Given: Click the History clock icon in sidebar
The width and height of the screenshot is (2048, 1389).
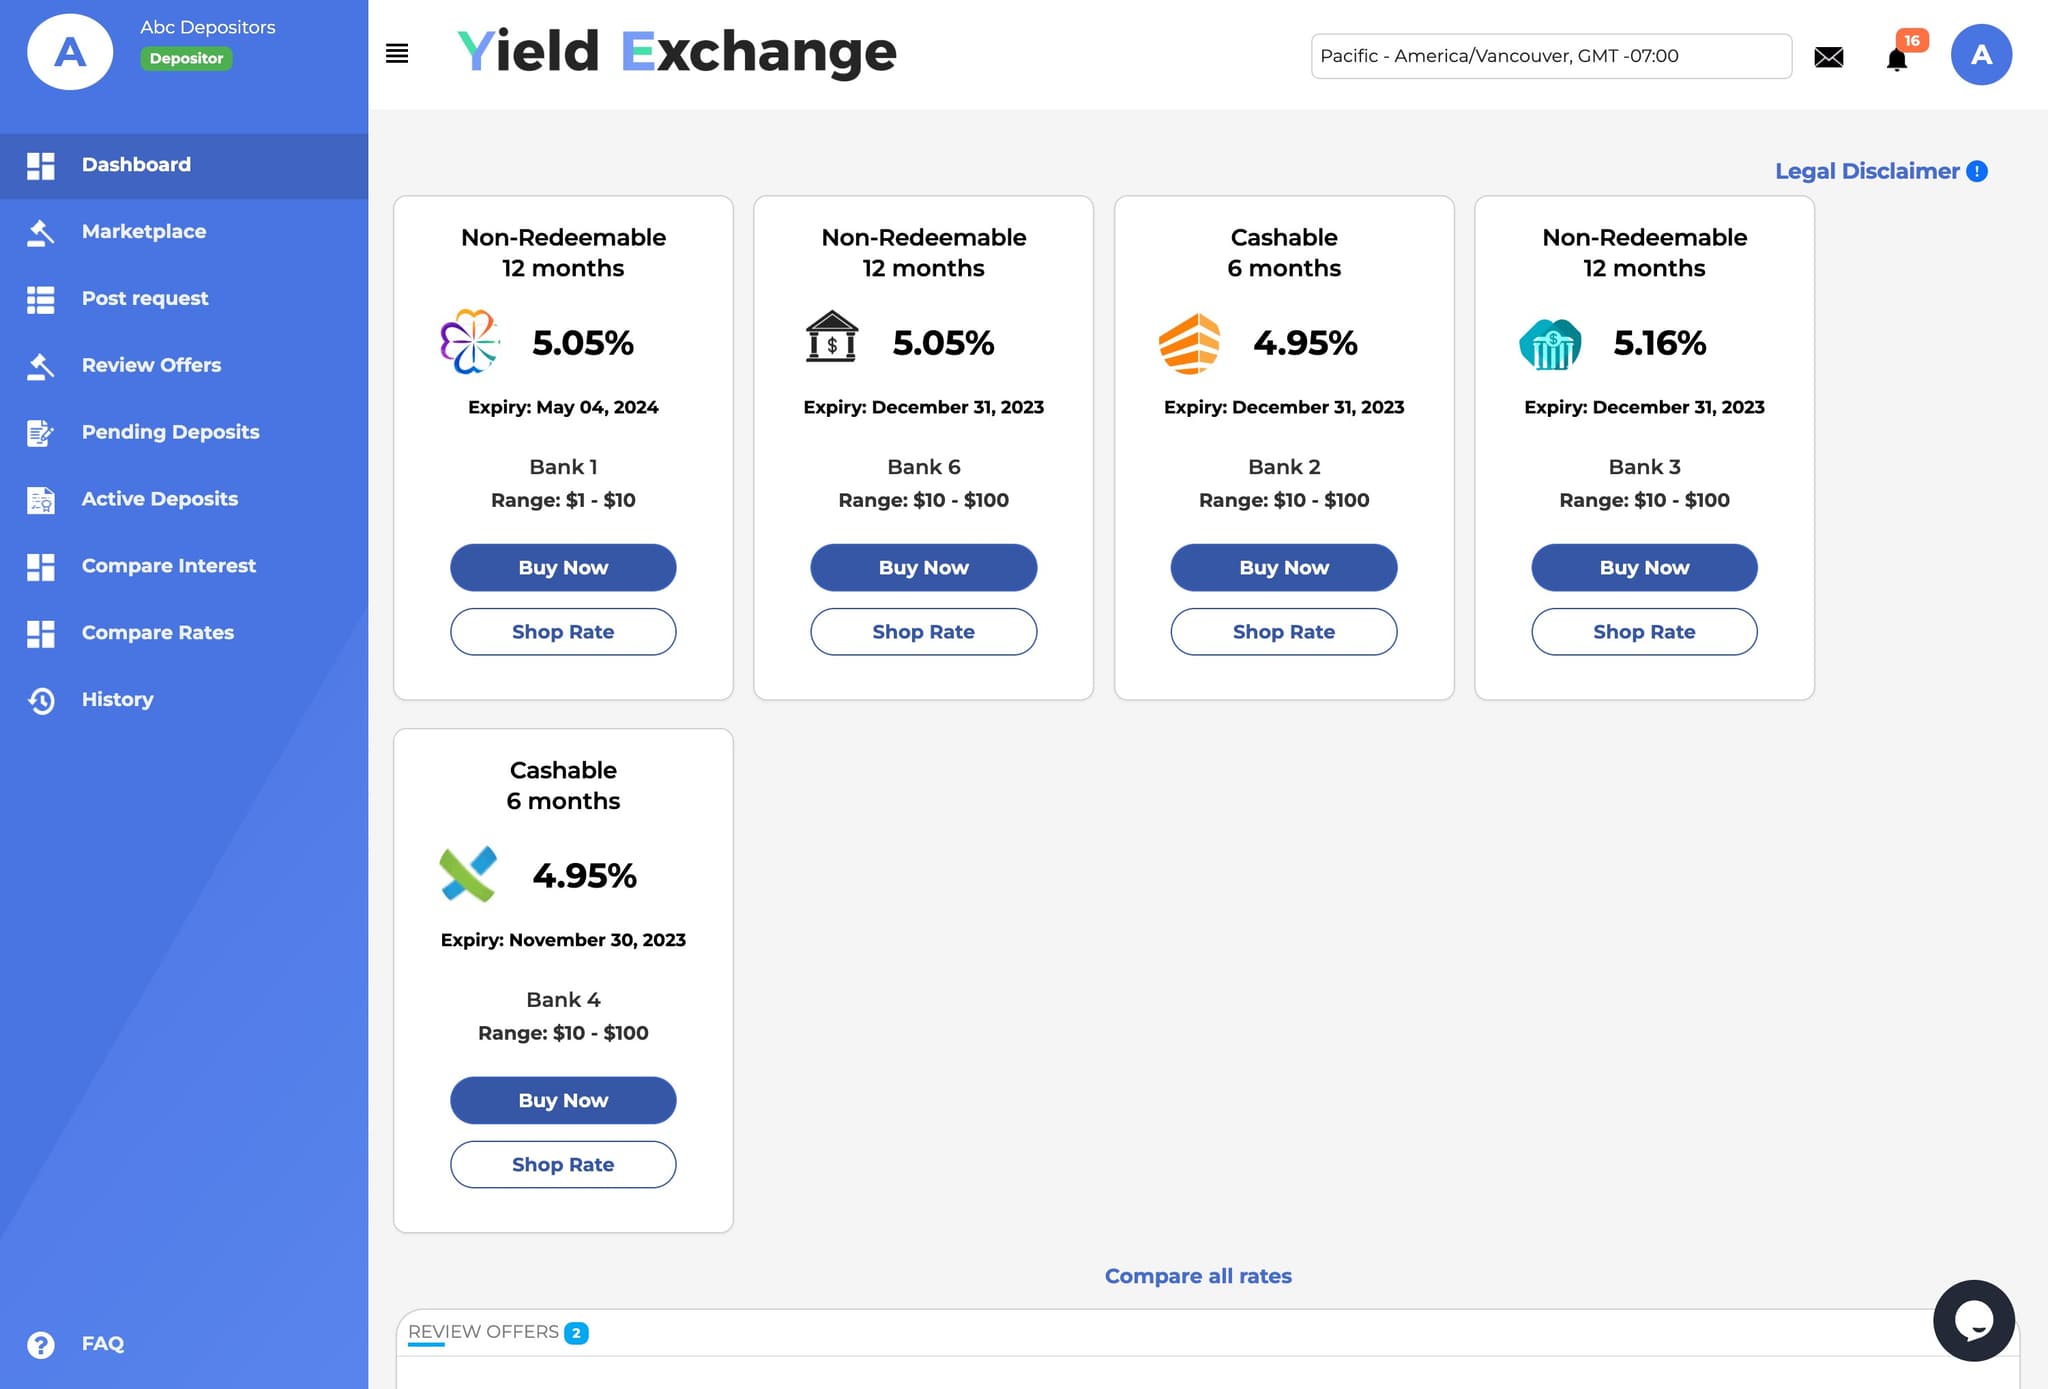Looking at the screenshot, I should [x=41, y=700].
